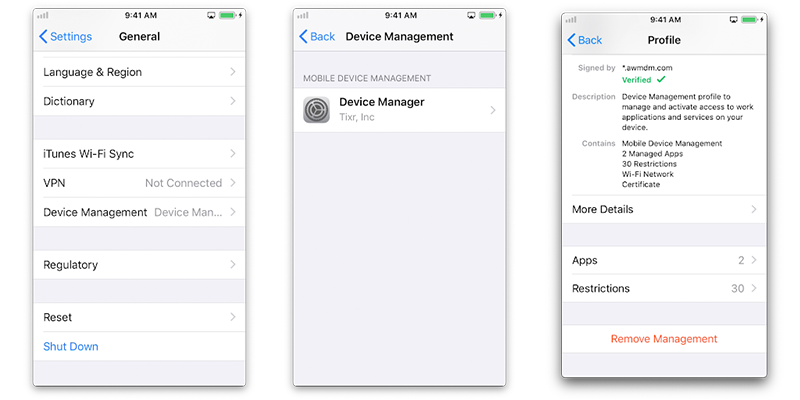
Task: Tap battery icon on Device Management screen
Action: point(490,15)
